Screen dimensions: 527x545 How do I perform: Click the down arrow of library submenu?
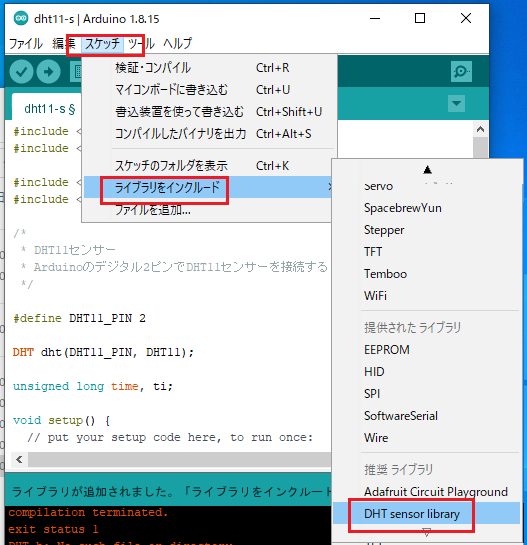(427, 532)
